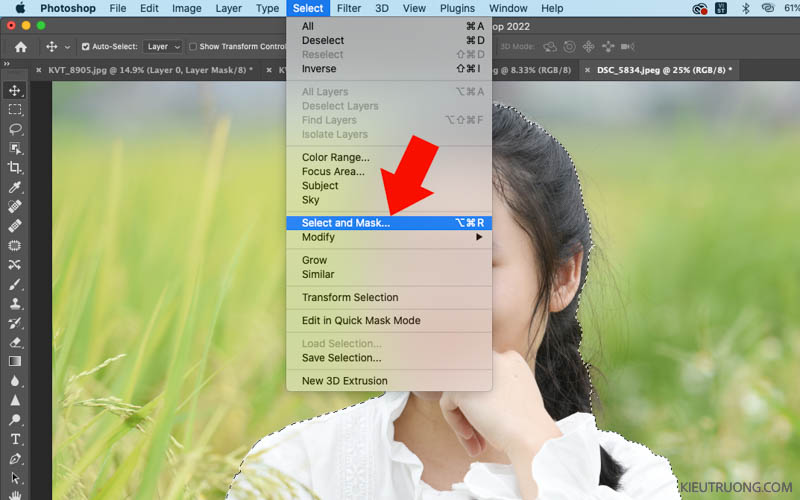Choose Edit in Quick Mask Mode
Screen dimensions: 800x500
click(389, 320)
